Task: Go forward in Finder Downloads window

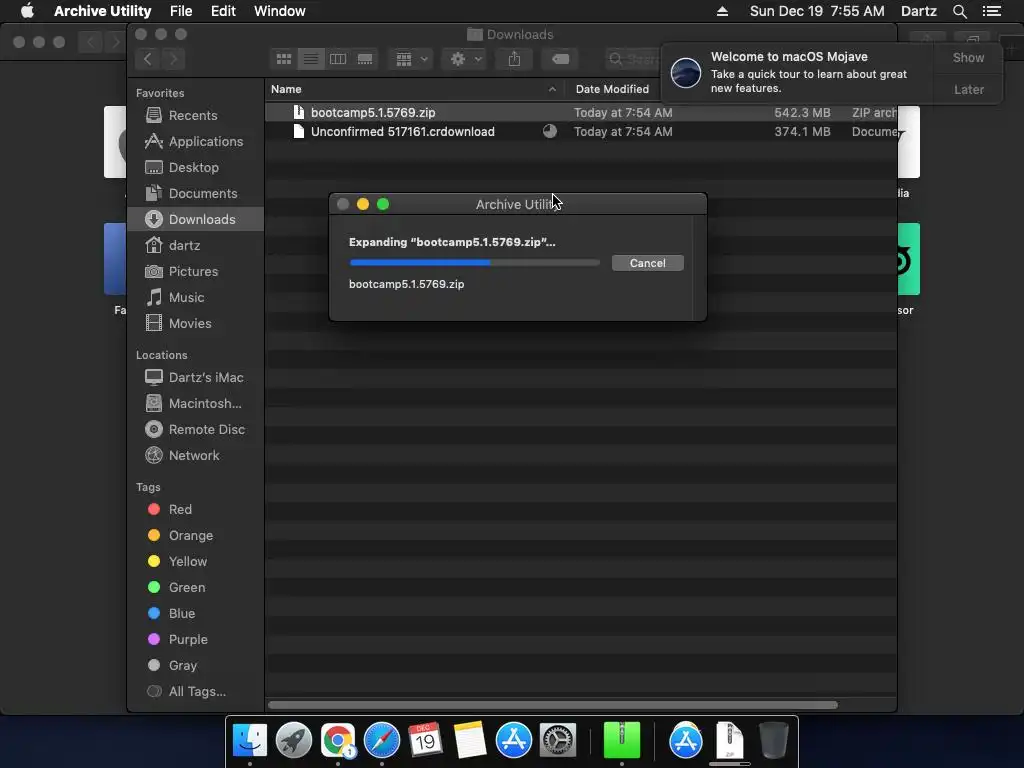Action: (173, 59)
